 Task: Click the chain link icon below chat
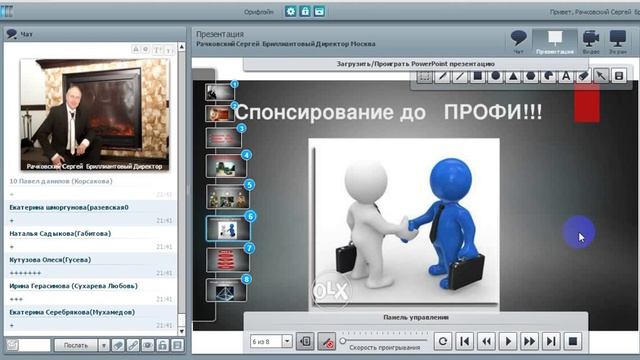pos(133,345)
